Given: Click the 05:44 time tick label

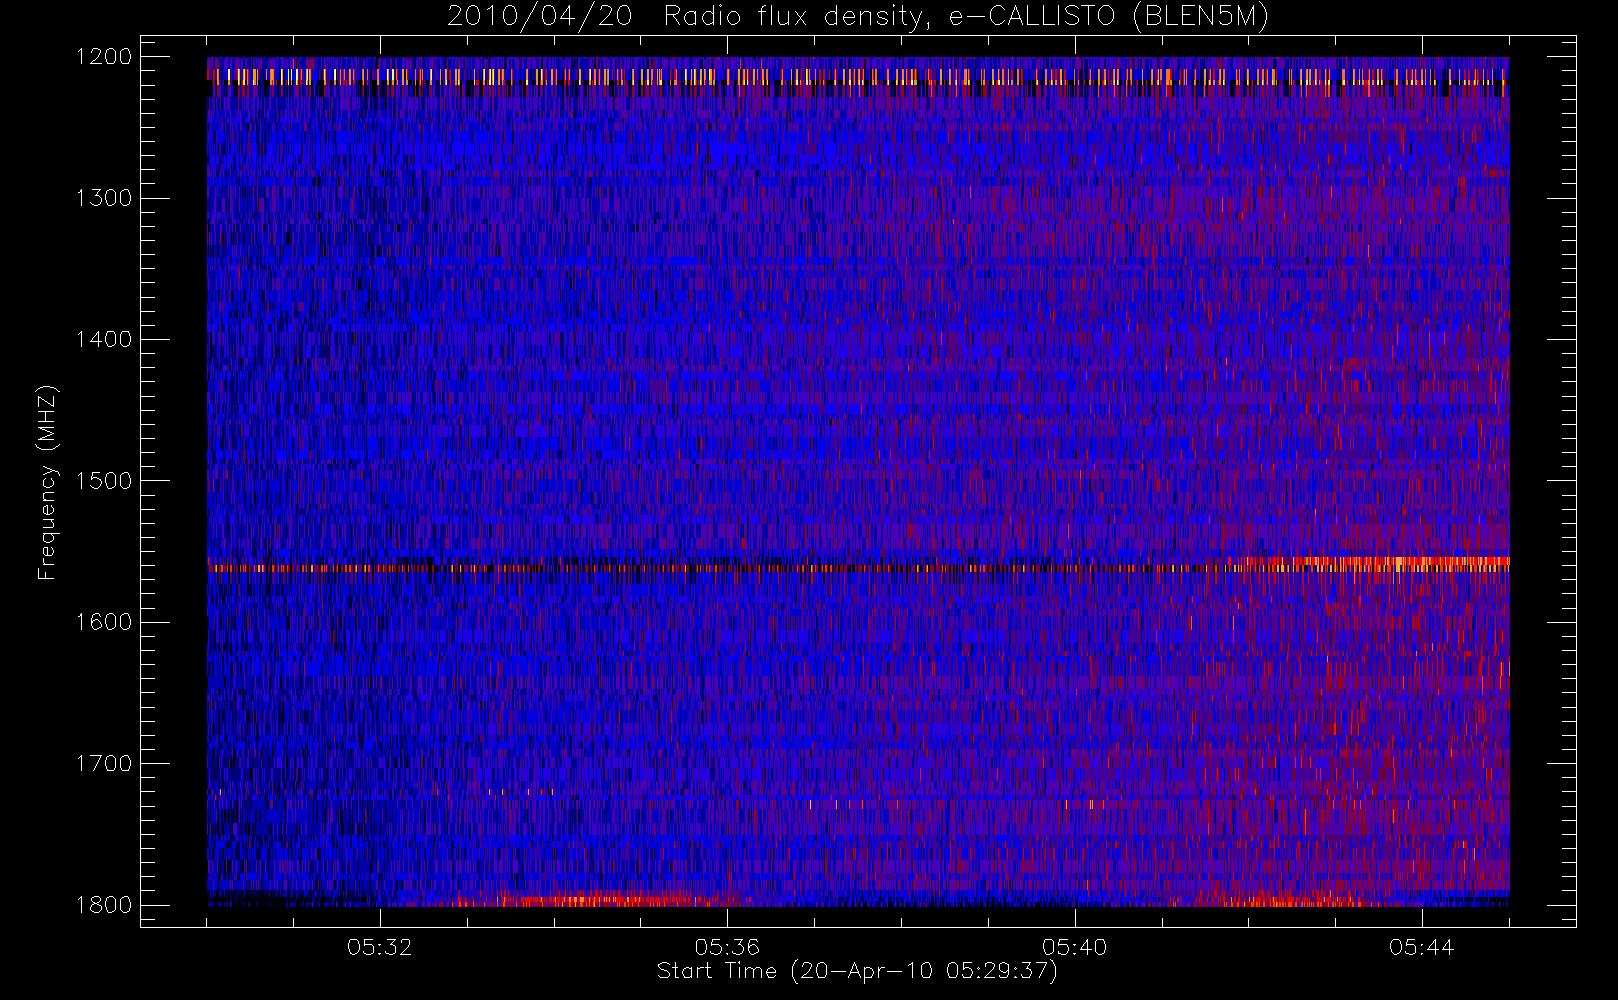Looking at the screenshot, I should pyautogui.click(x=1421, y=947).
